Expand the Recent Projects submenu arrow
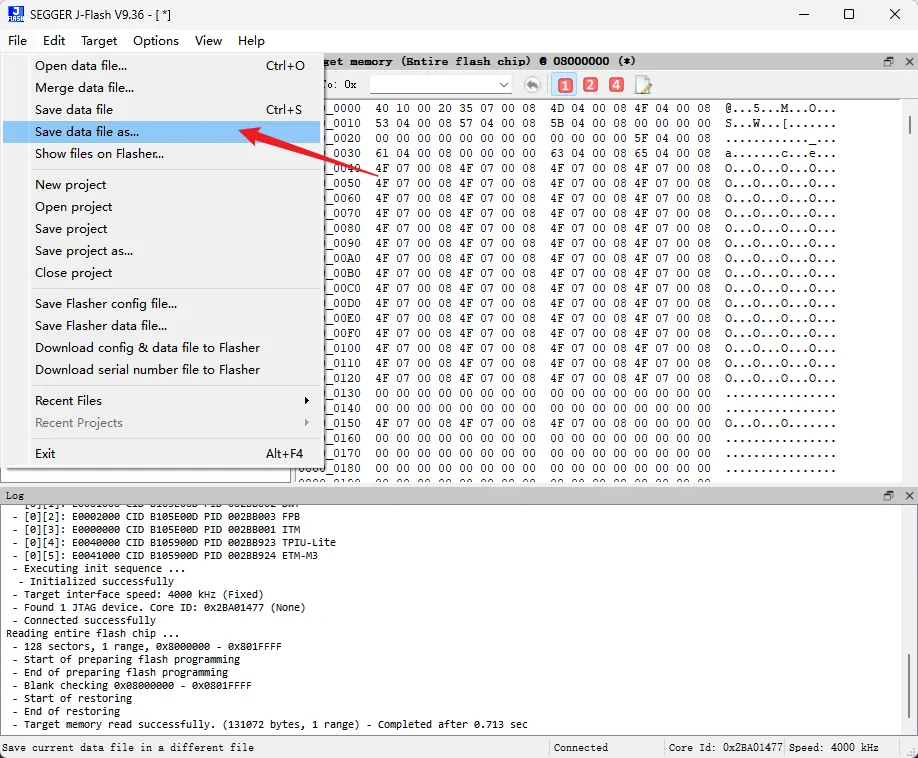The width and height of the screenshot is (918, 758). tap(306, 423)
